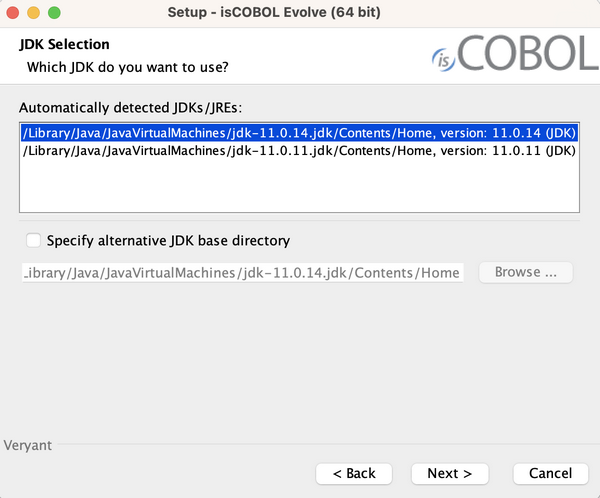Click the 'Automatically detected JDKs/JREs:' label
600x498 pixels.
point(130,108)
